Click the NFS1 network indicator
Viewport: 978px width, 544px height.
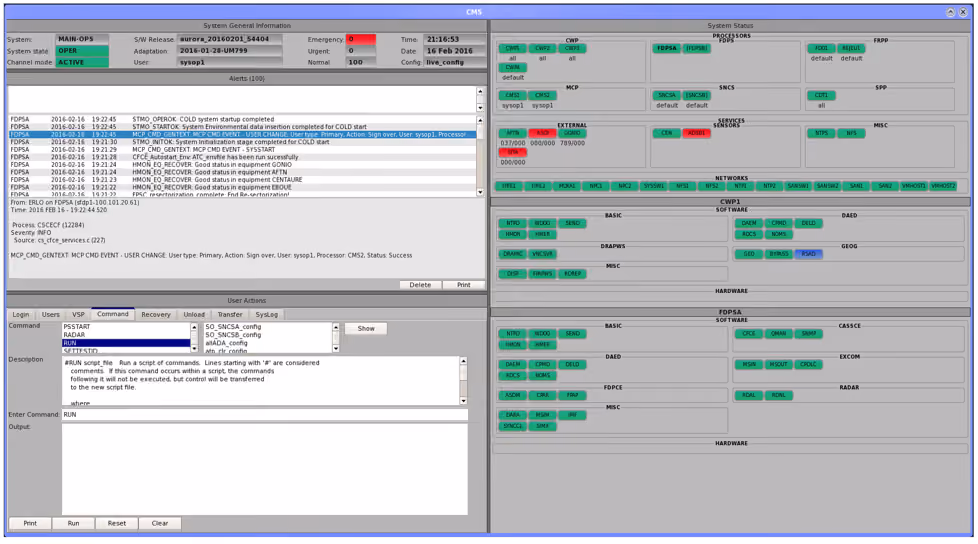pyautogui.click(x=682, y=186)
